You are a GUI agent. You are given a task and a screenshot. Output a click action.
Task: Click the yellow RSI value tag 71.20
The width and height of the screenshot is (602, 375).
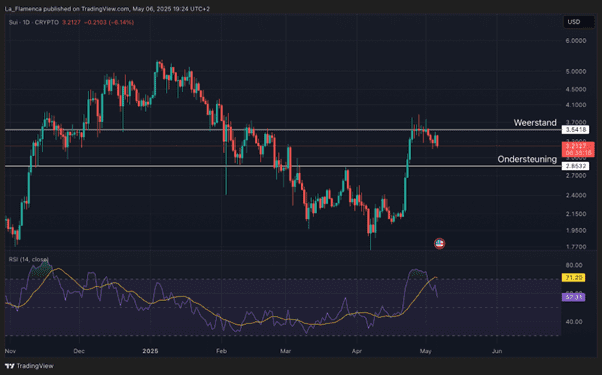click(x=574, y=277)
